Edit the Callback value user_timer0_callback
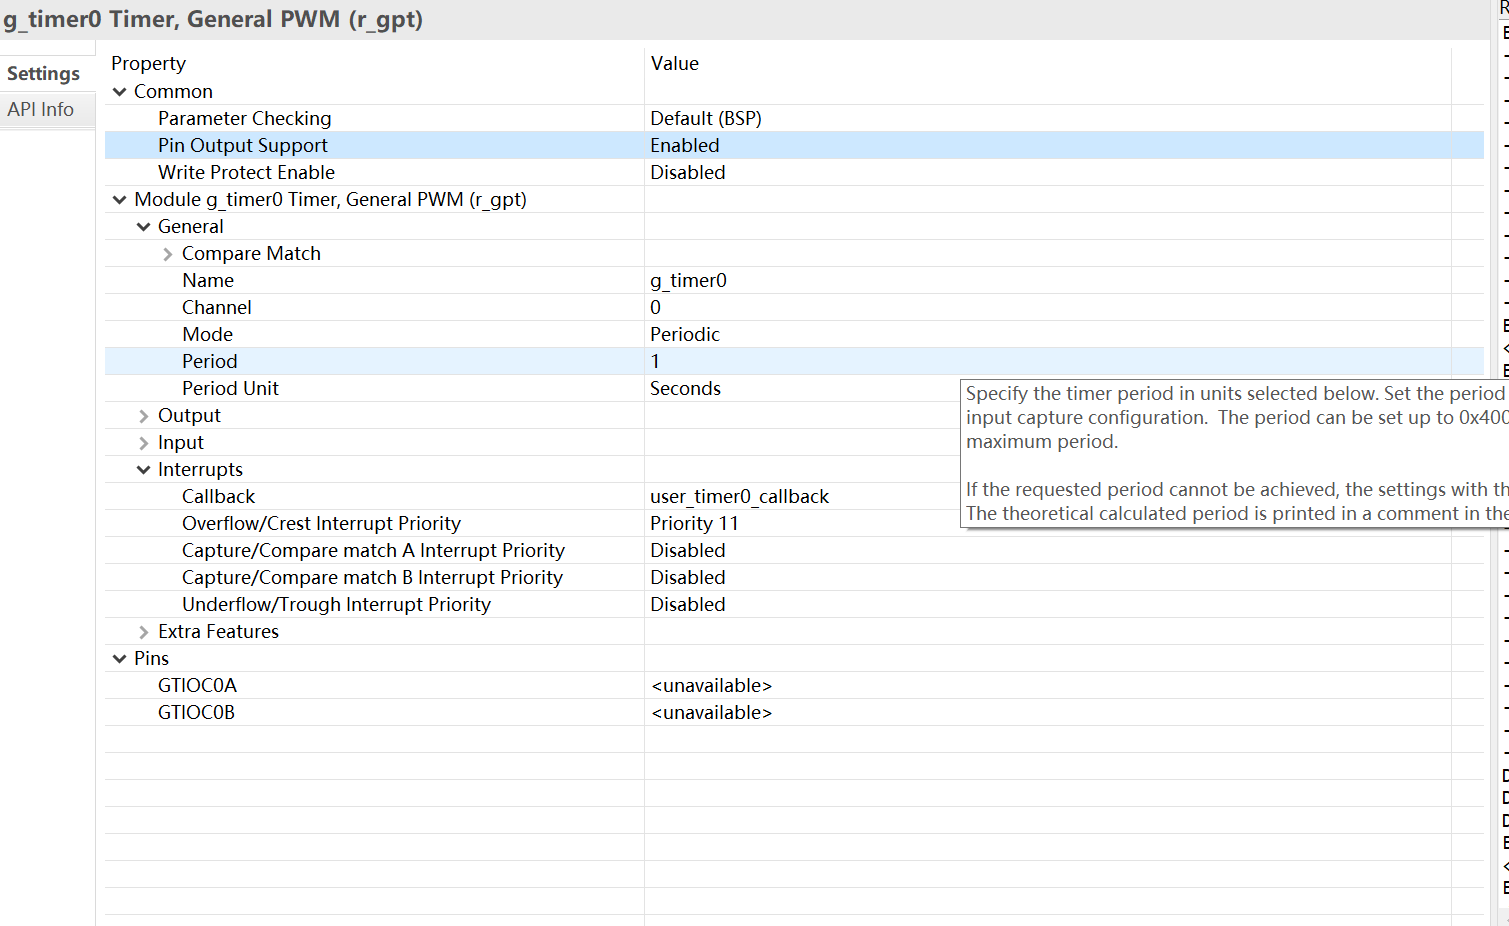The width and height of the screenshot is (1509, 926). coord(740,496)
